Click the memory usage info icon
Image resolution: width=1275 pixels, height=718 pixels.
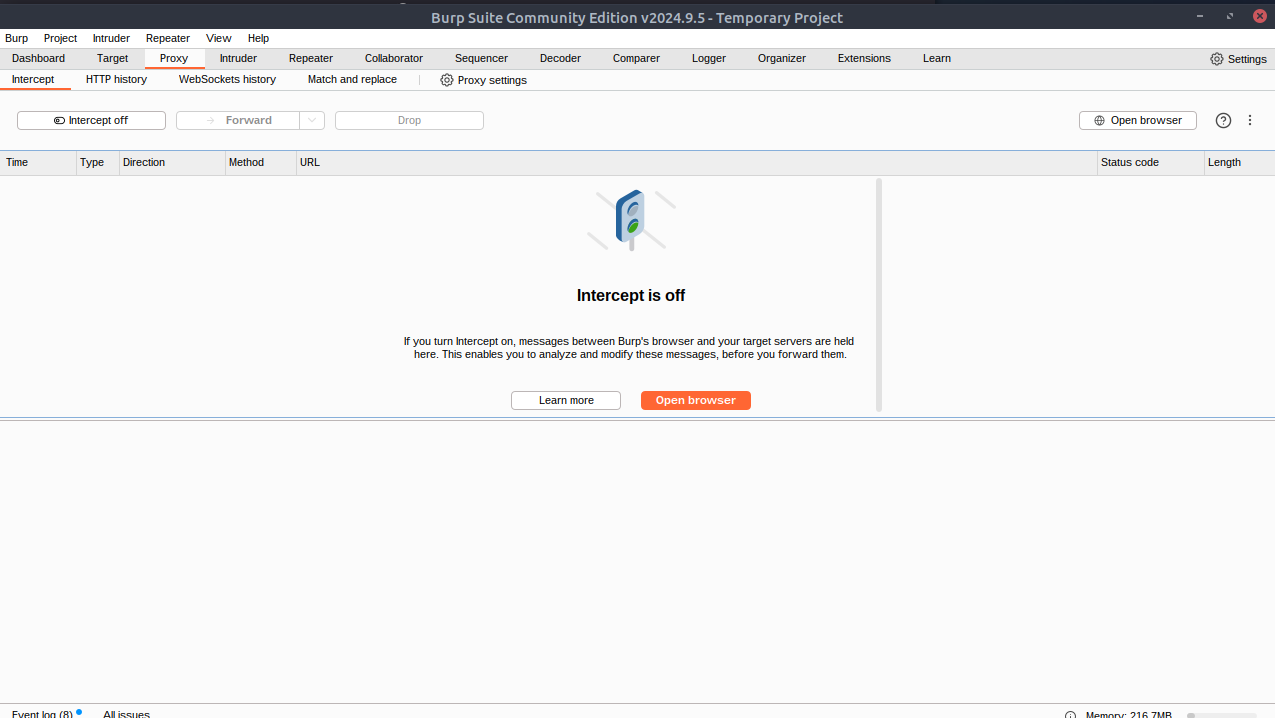coord(1070,715)
